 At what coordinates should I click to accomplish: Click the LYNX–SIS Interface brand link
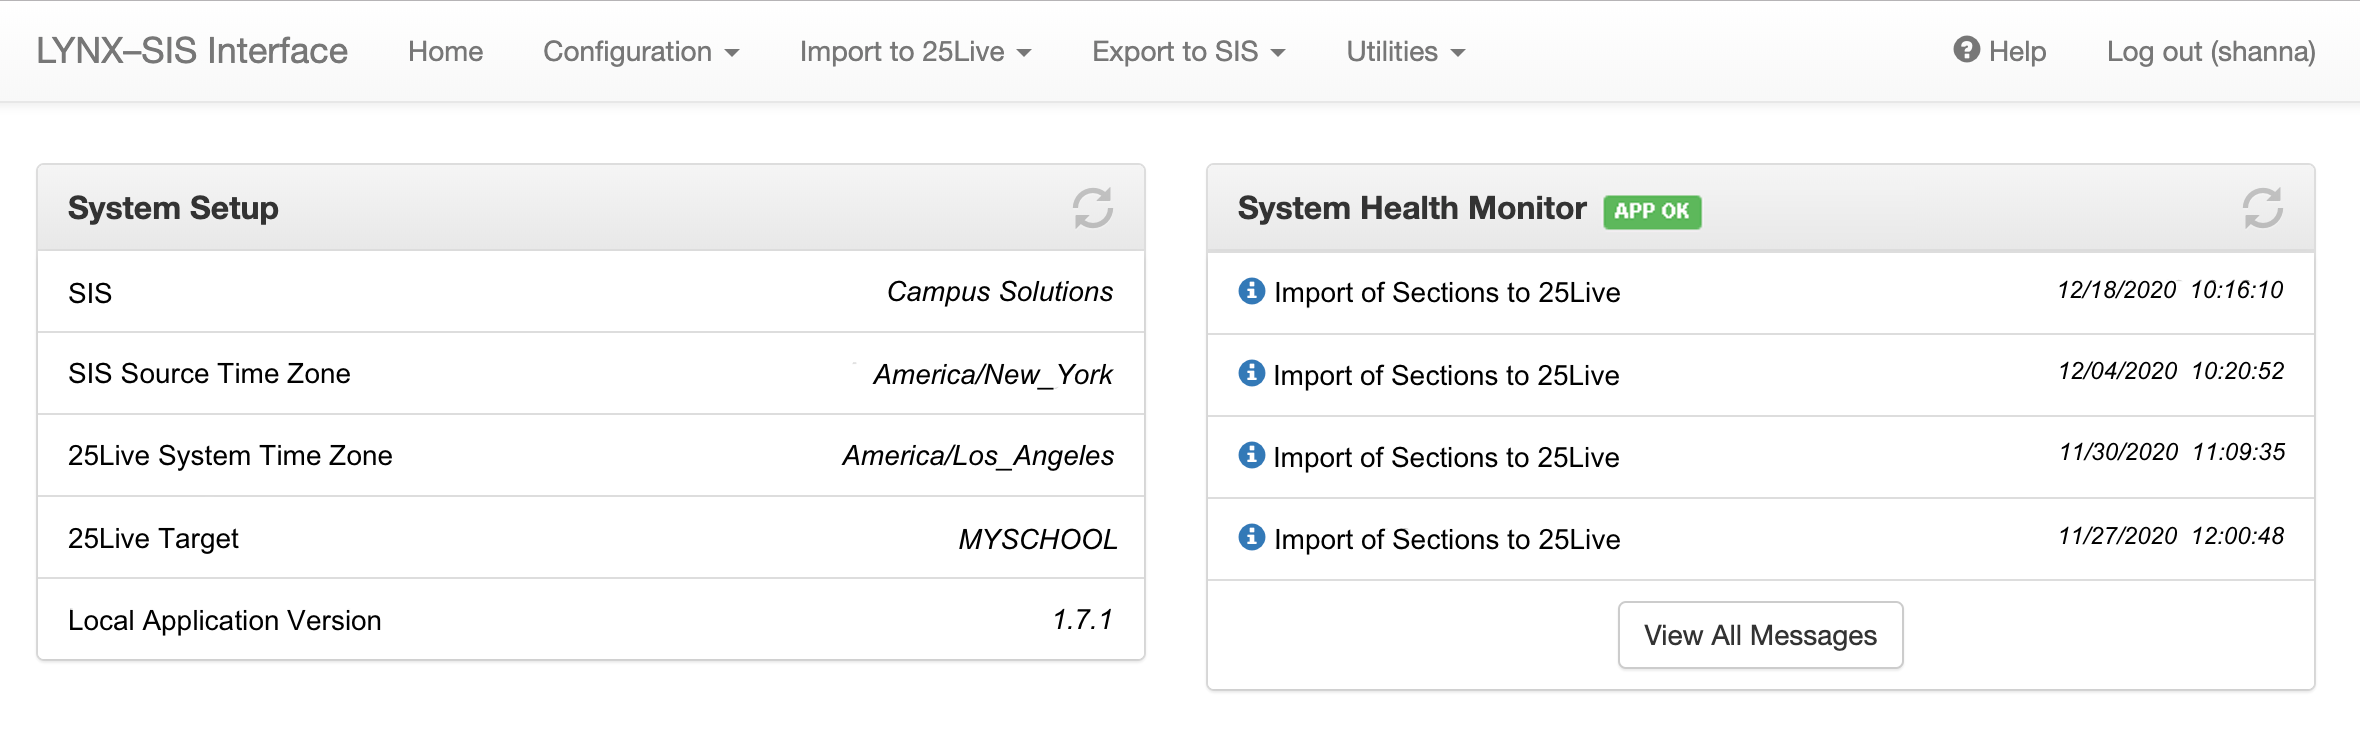point(192,51)
